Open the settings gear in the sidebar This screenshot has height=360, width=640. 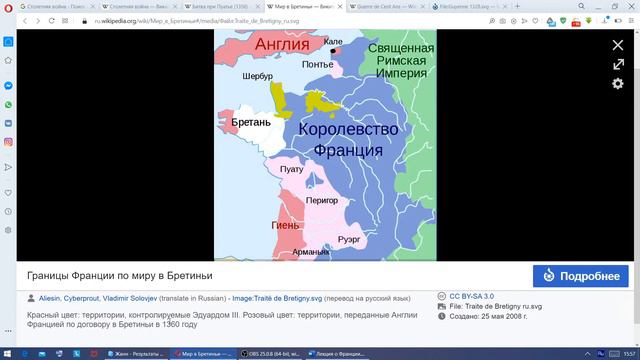point(8,230)
